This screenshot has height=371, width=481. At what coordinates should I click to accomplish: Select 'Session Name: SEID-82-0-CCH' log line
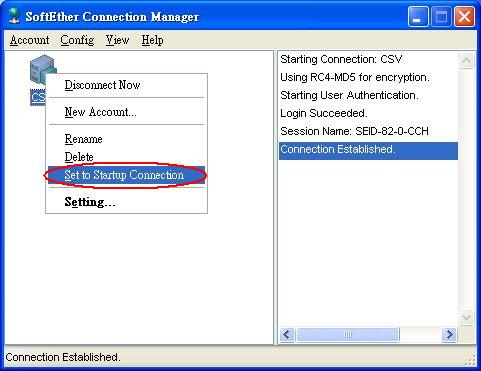[368, 131]
